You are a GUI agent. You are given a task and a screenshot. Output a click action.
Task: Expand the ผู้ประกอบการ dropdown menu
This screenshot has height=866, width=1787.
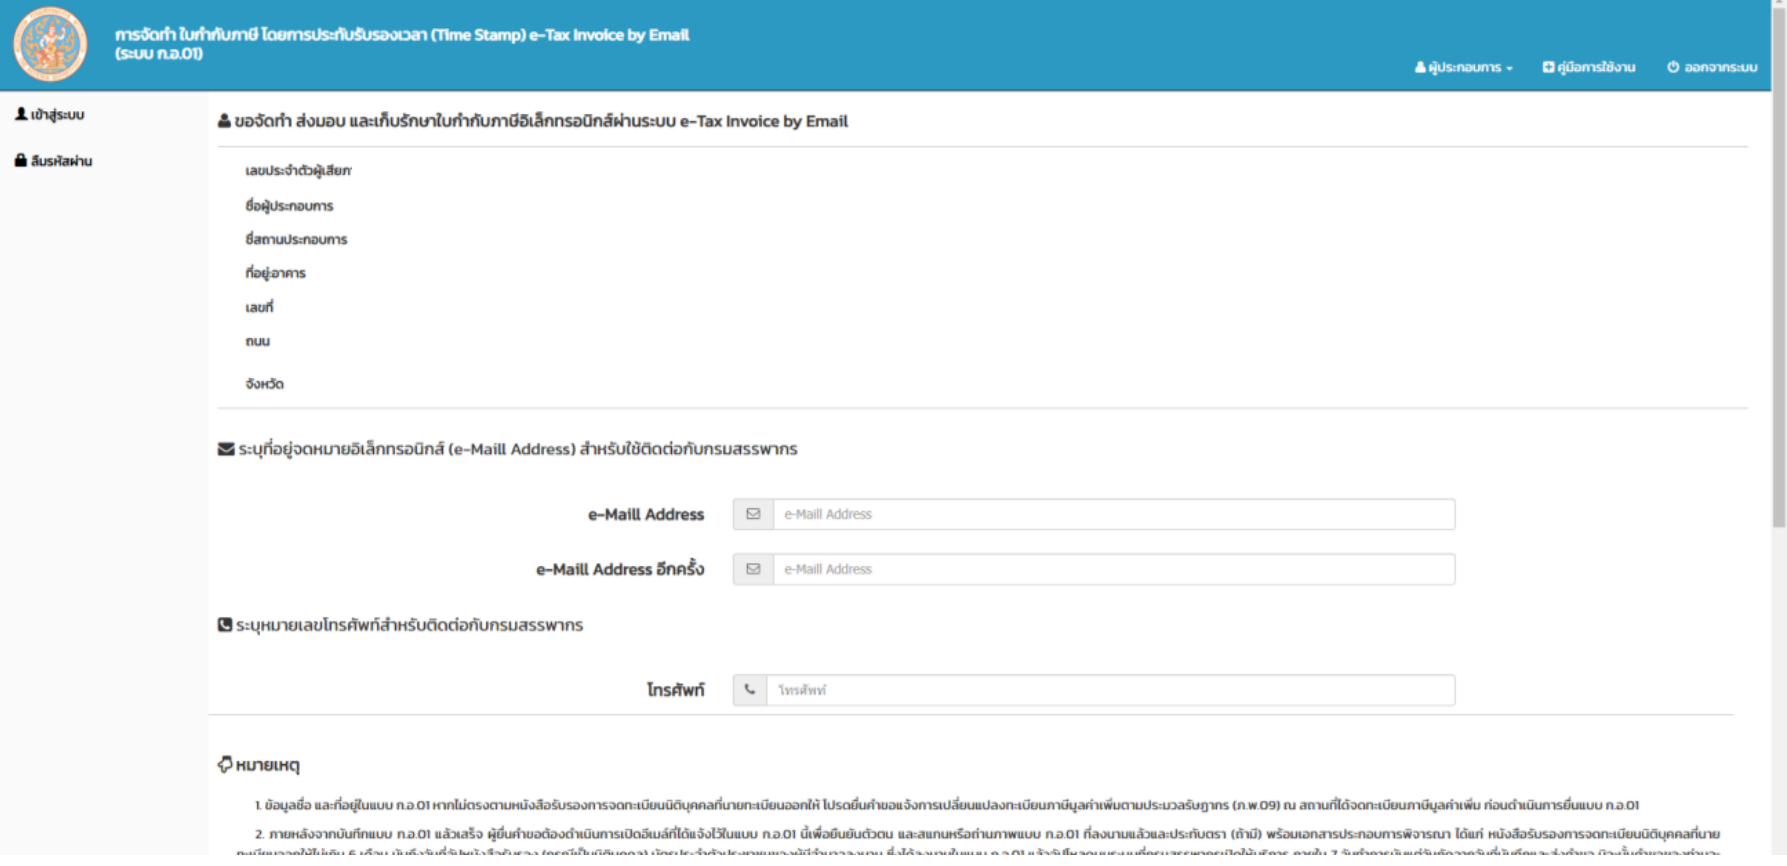tap(1464, 67)
